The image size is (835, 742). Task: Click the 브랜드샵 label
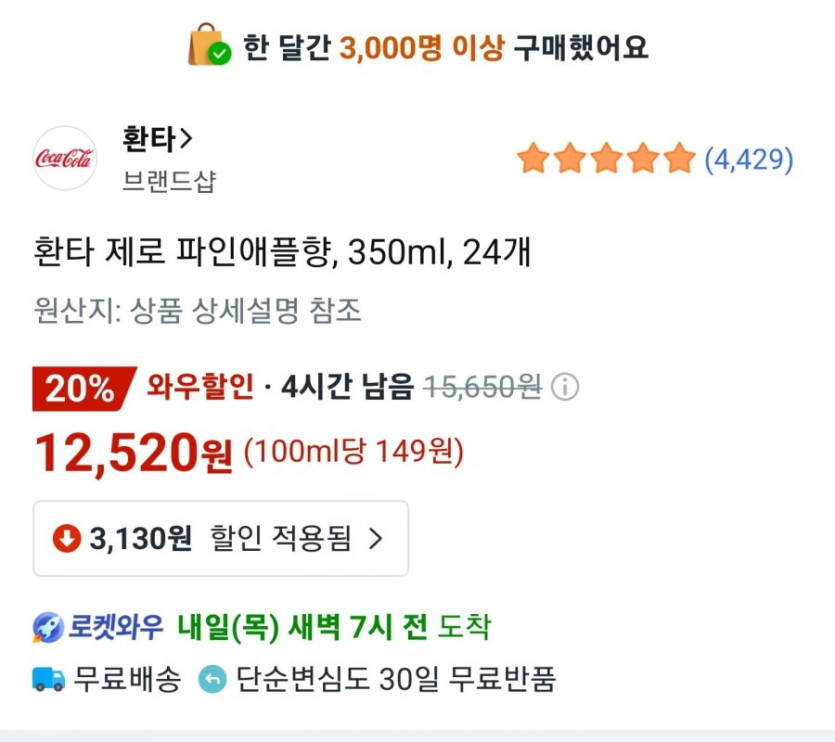(168, 181)
